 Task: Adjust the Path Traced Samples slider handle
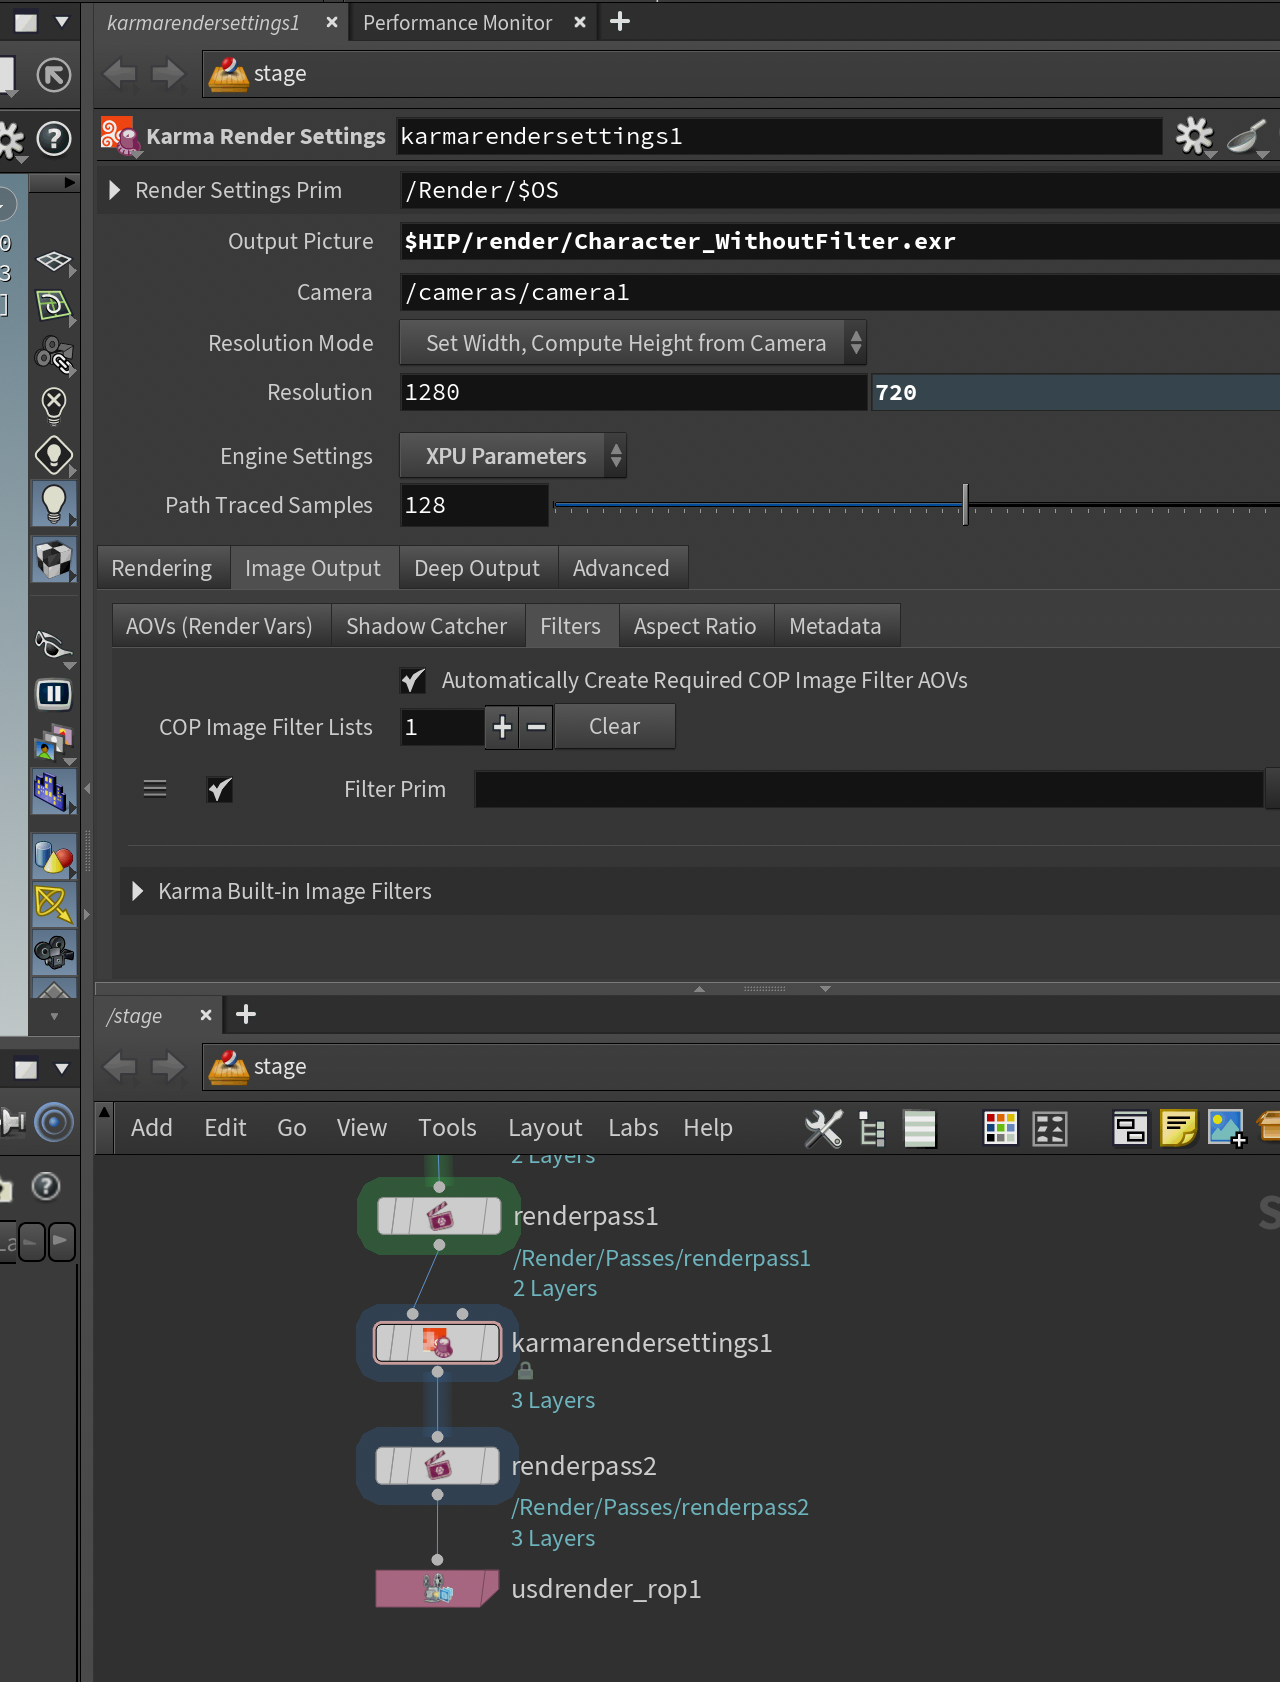pyautogui.click(x=965, y=504)
